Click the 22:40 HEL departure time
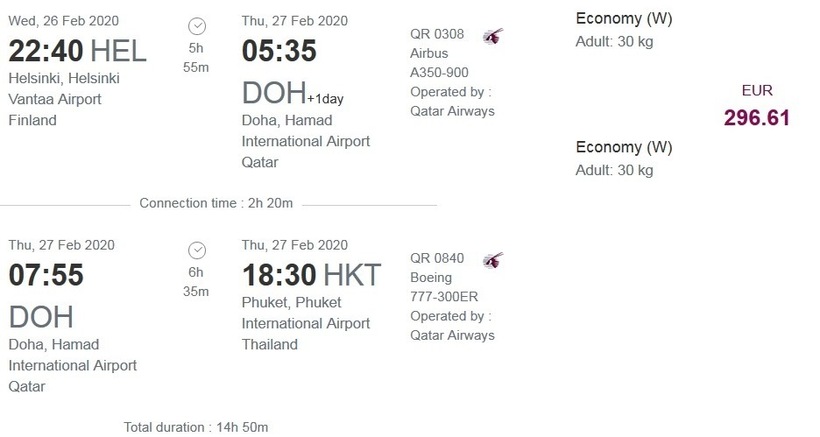 (77, 51)
